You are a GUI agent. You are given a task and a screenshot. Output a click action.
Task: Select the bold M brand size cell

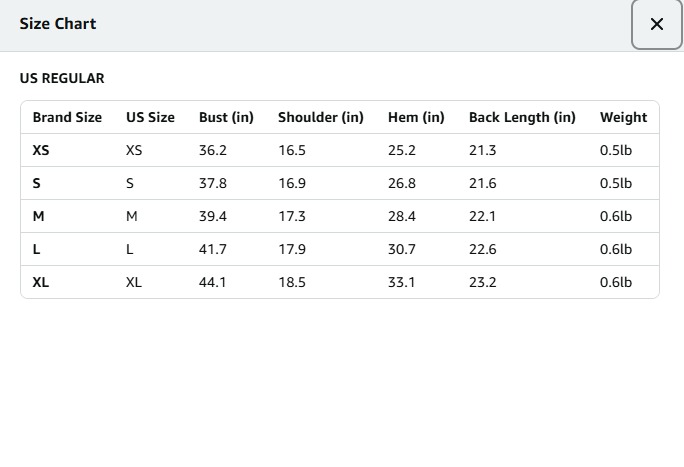pyautogui.click(x=38, y=216)
